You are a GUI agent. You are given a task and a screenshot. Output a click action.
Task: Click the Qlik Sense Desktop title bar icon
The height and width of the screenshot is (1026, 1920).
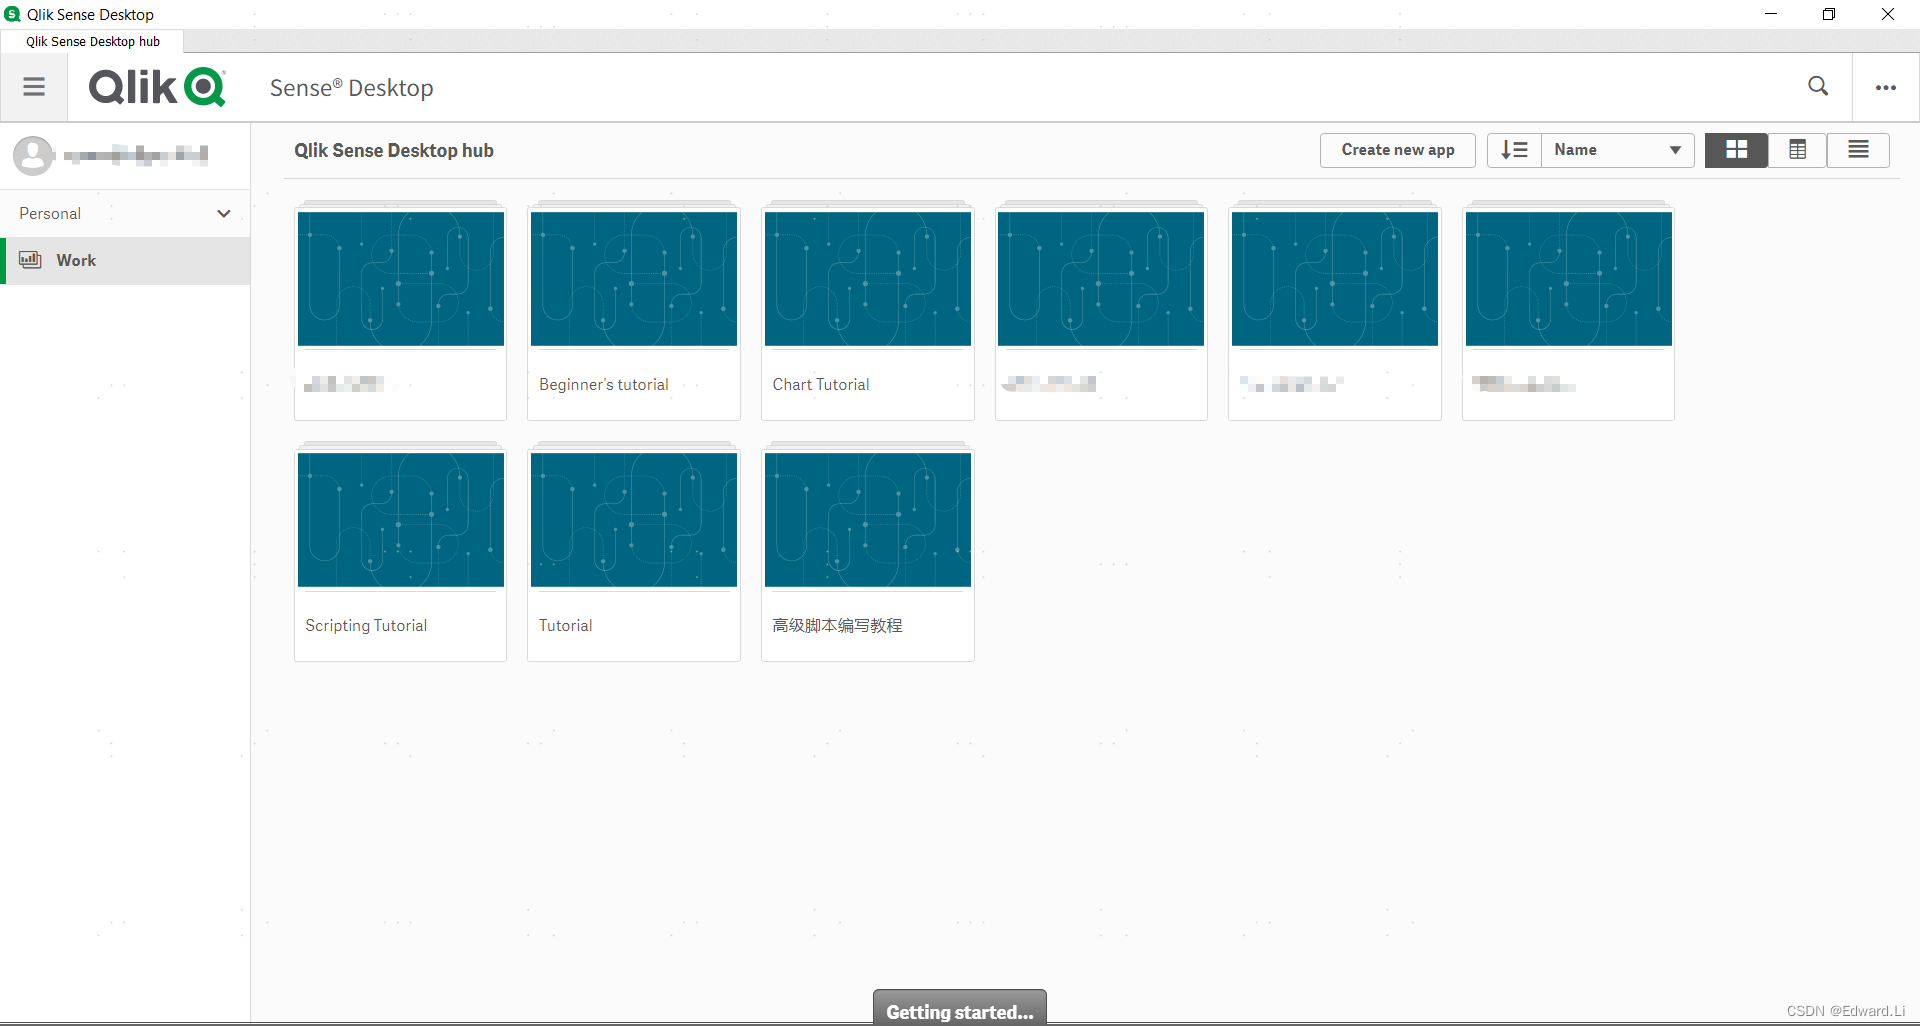pos(12,14)
